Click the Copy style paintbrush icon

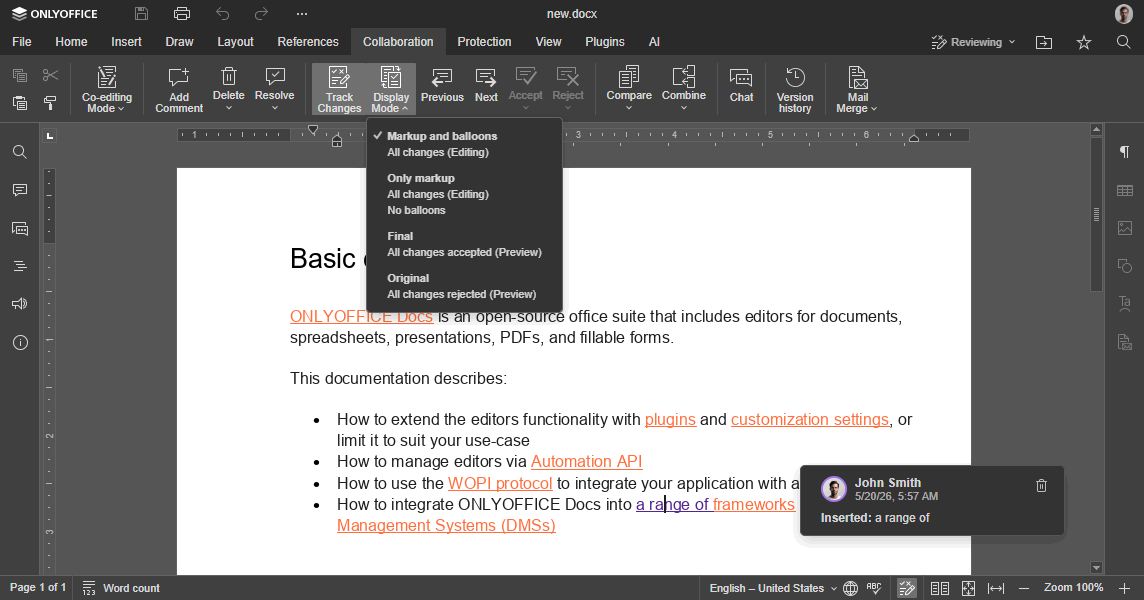pos(50,103)
